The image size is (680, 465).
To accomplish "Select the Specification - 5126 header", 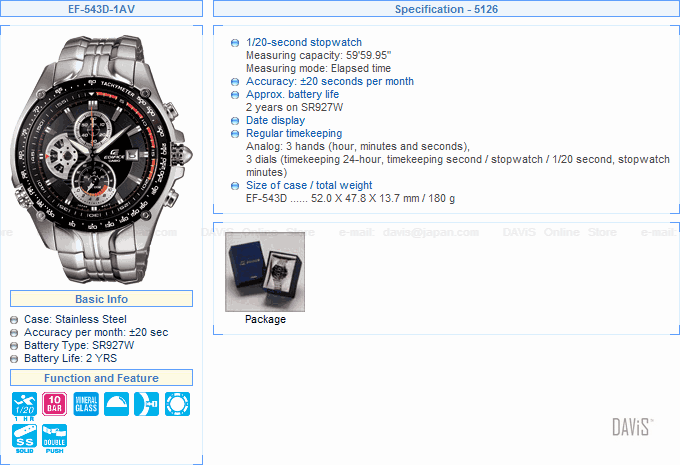I will pyautogui.click(x=446, y=9).
